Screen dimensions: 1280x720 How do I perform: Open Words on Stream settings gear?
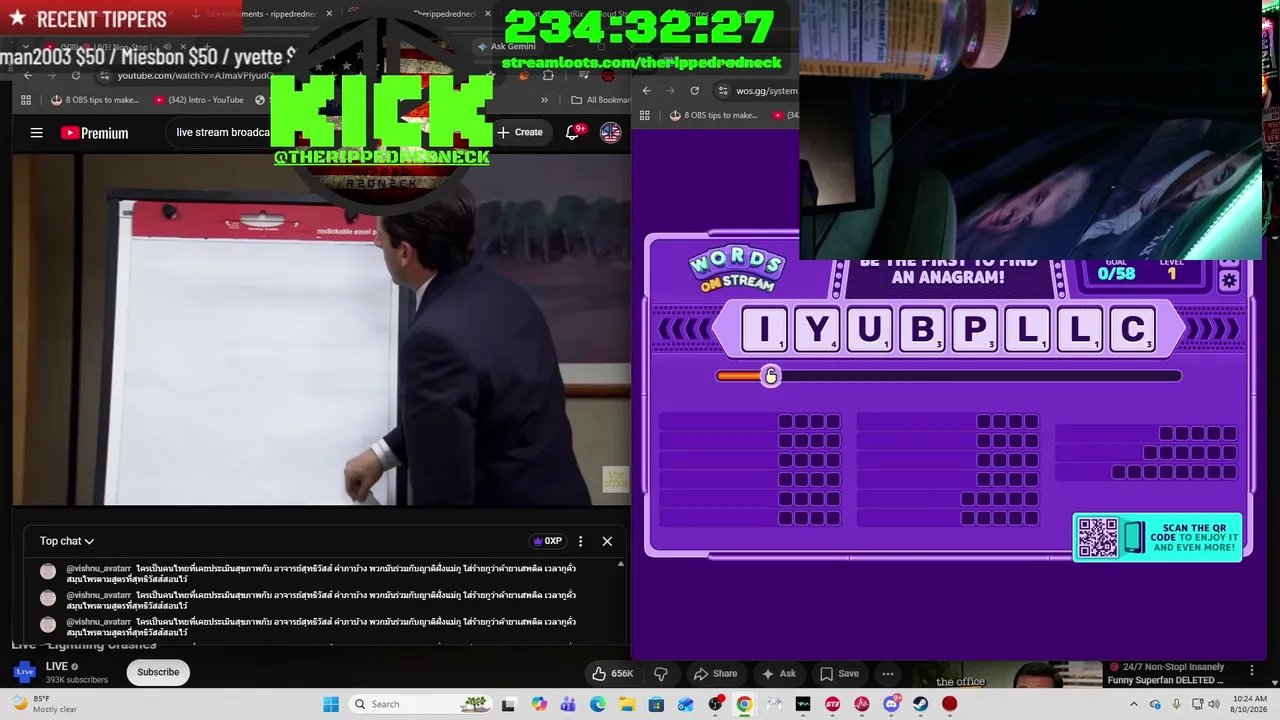pos(1229,281)
